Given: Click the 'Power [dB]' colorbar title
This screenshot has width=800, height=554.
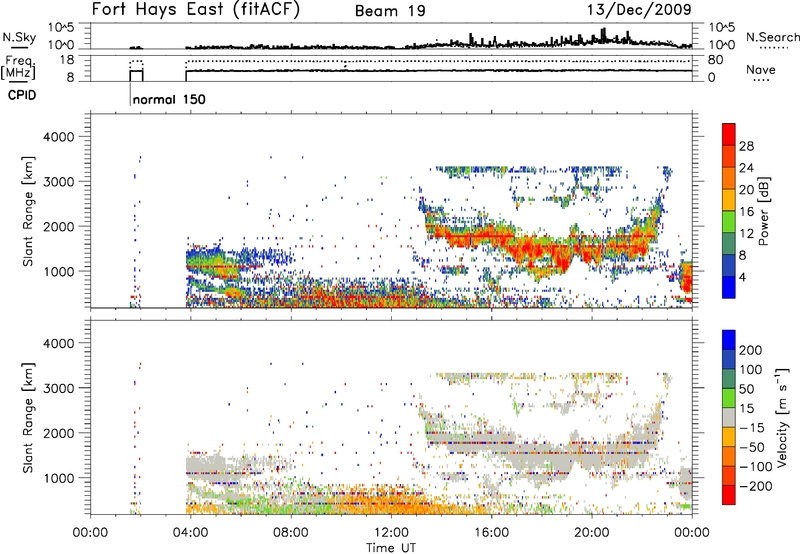Looking at the screenshot, I should point(764,211).
